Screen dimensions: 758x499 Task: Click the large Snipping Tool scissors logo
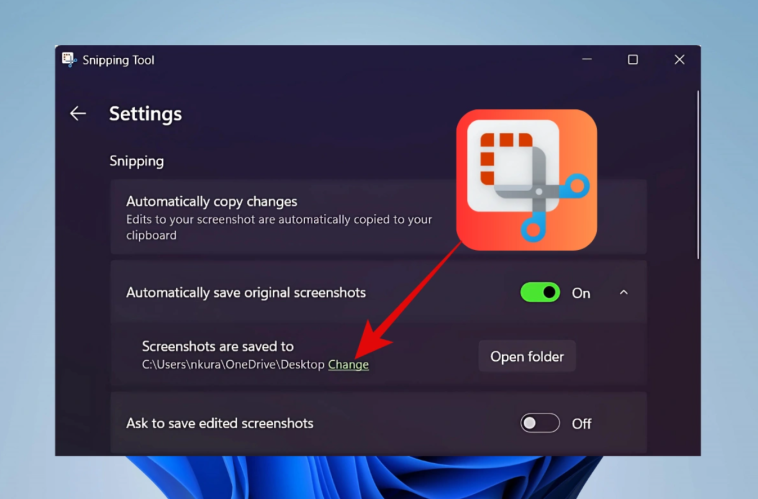(527, 179)
